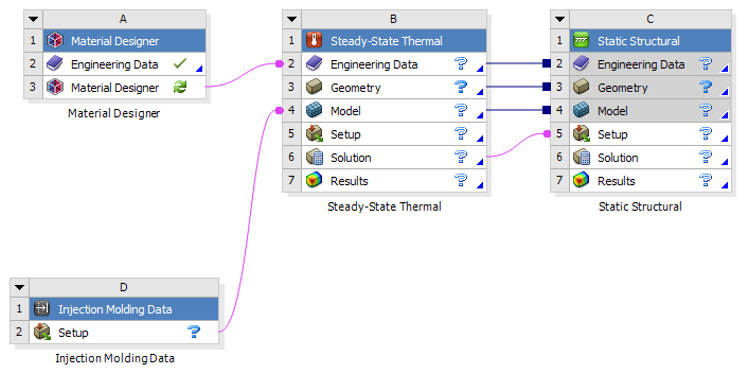
Task: Click blue corner triangle on B Setup cell
Action: (x=480, y=139)
